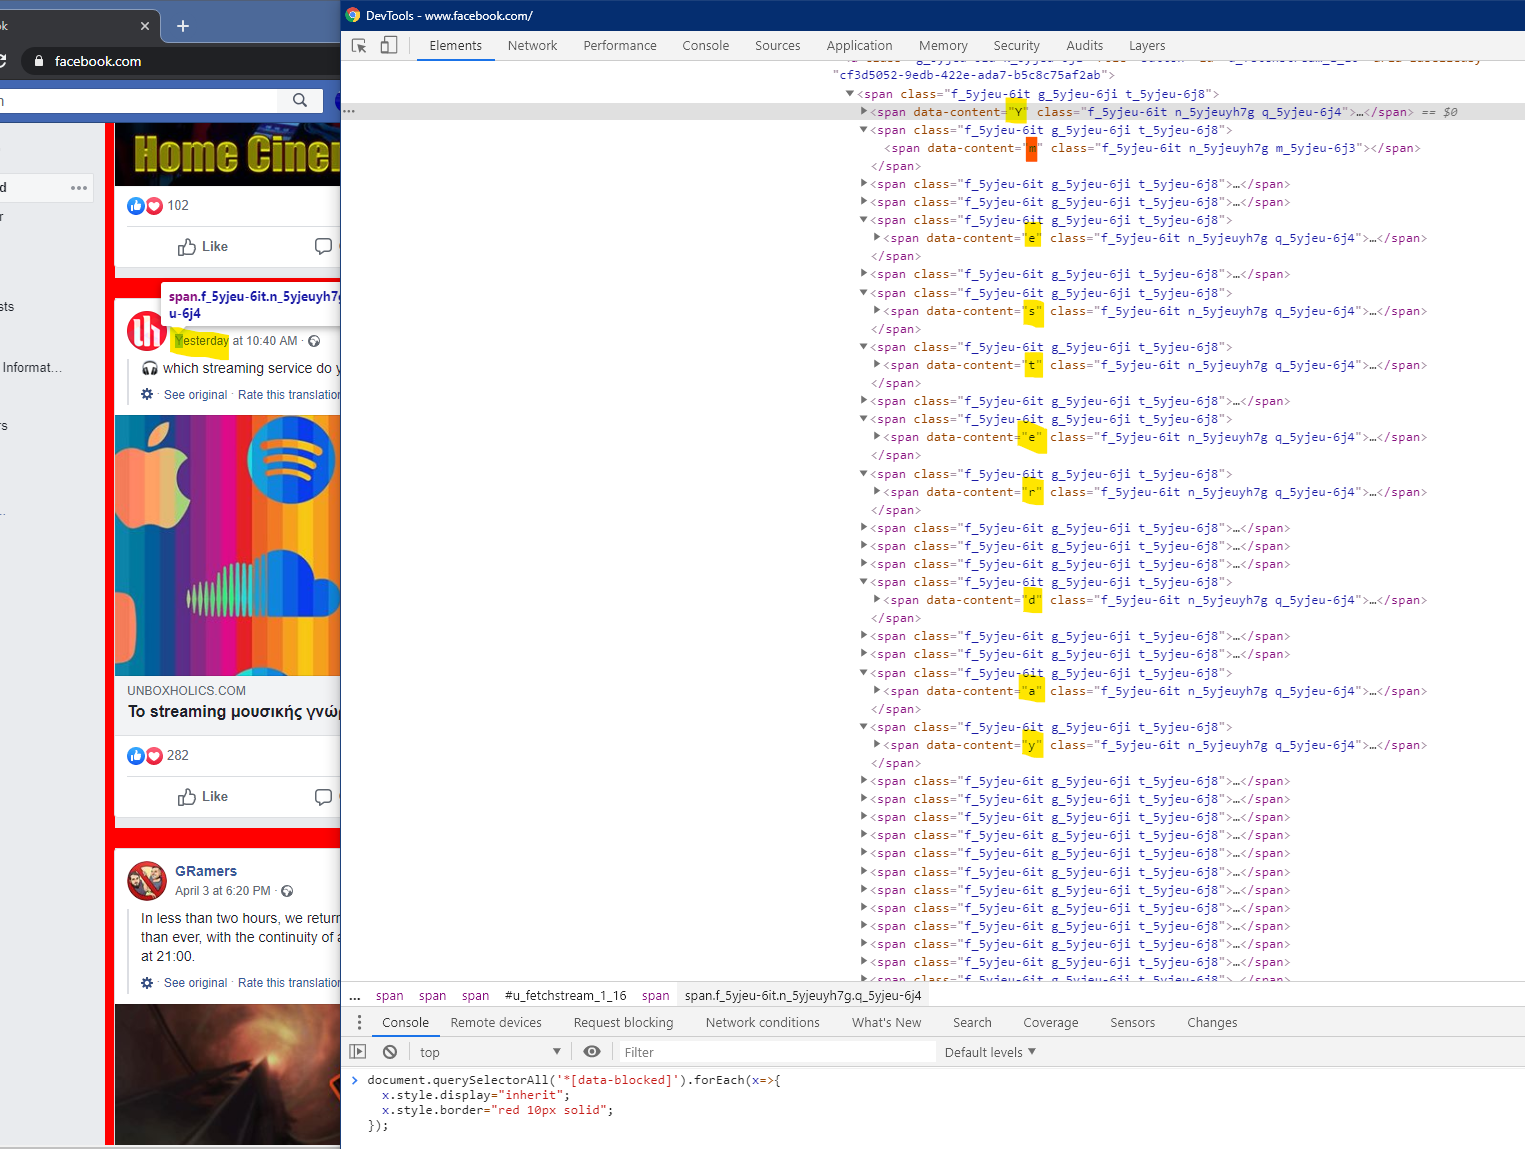Click the thumbs-up reaction icon near 102 count
1525x1149 pixels.
[136, 205]
